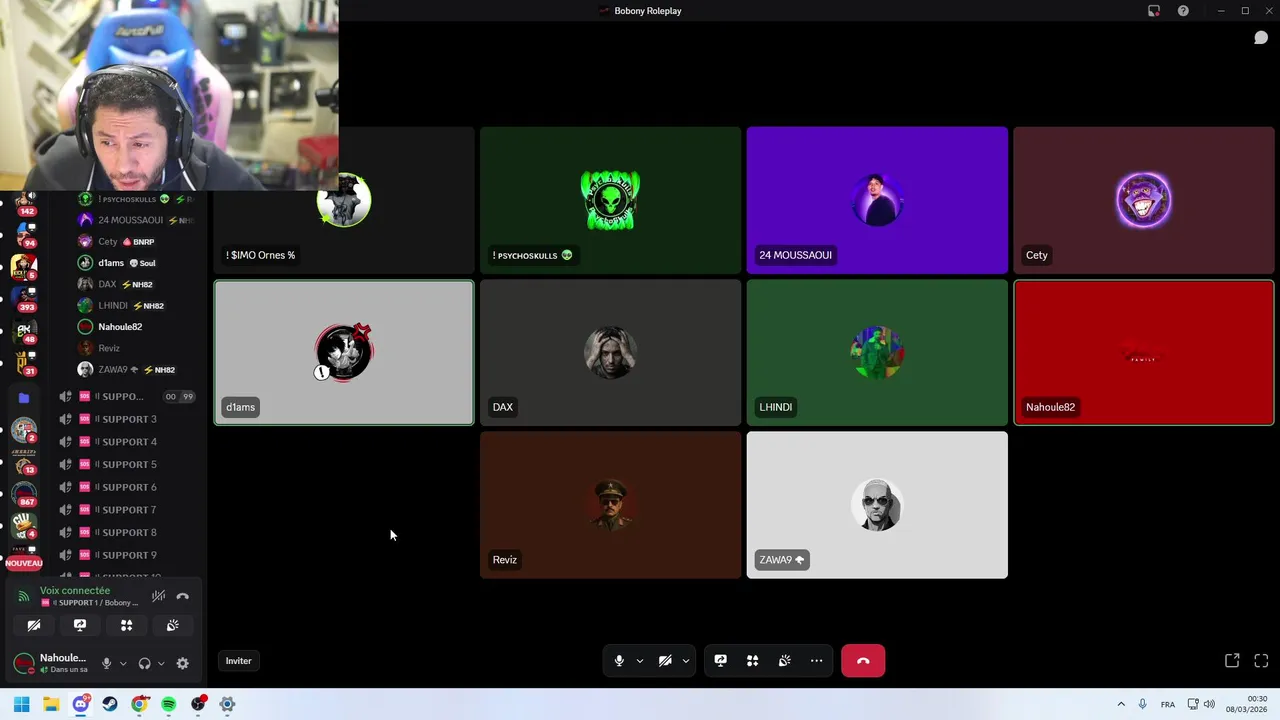Screen dimensions: 1280x720
Task: Join the SUPPORT 4 voice channel
Action: click(x=127, y=442)
